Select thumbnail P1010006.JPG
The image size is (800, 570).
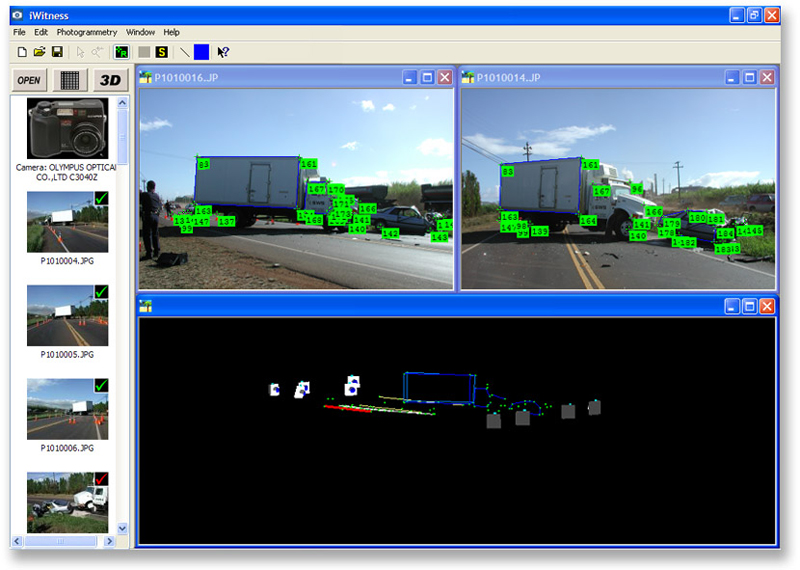click(x=67, y=409)
